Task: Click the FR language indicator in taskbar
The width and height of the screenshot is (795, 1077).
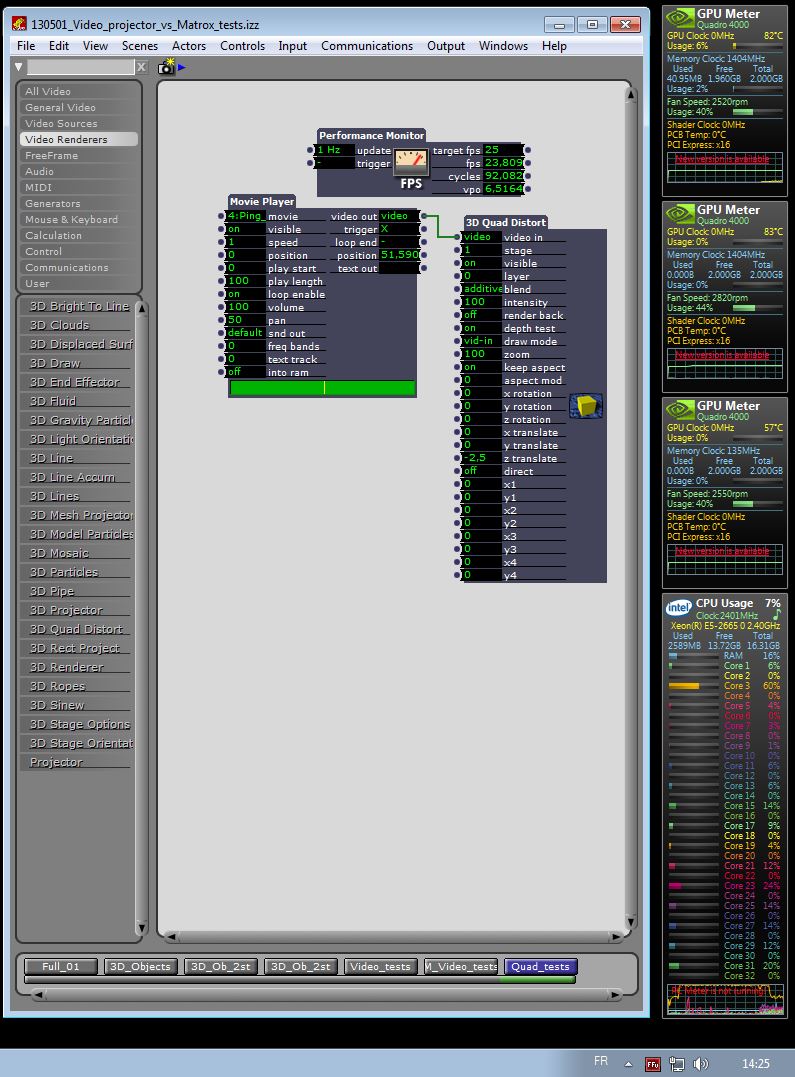Action: pyautogui.click(x=601, y=1061)
